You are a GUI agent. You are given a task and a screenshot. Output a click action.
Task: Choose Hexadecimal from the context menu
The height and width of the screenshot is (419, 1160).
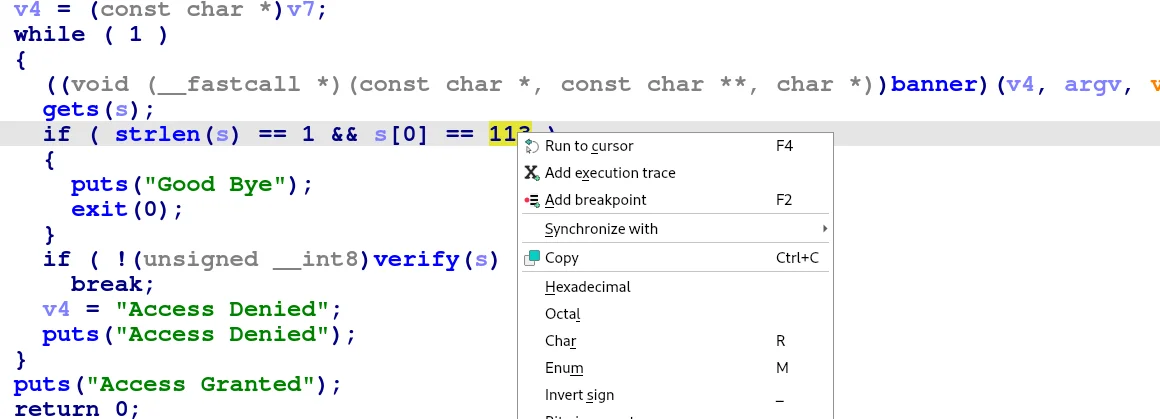pos(588,287)
